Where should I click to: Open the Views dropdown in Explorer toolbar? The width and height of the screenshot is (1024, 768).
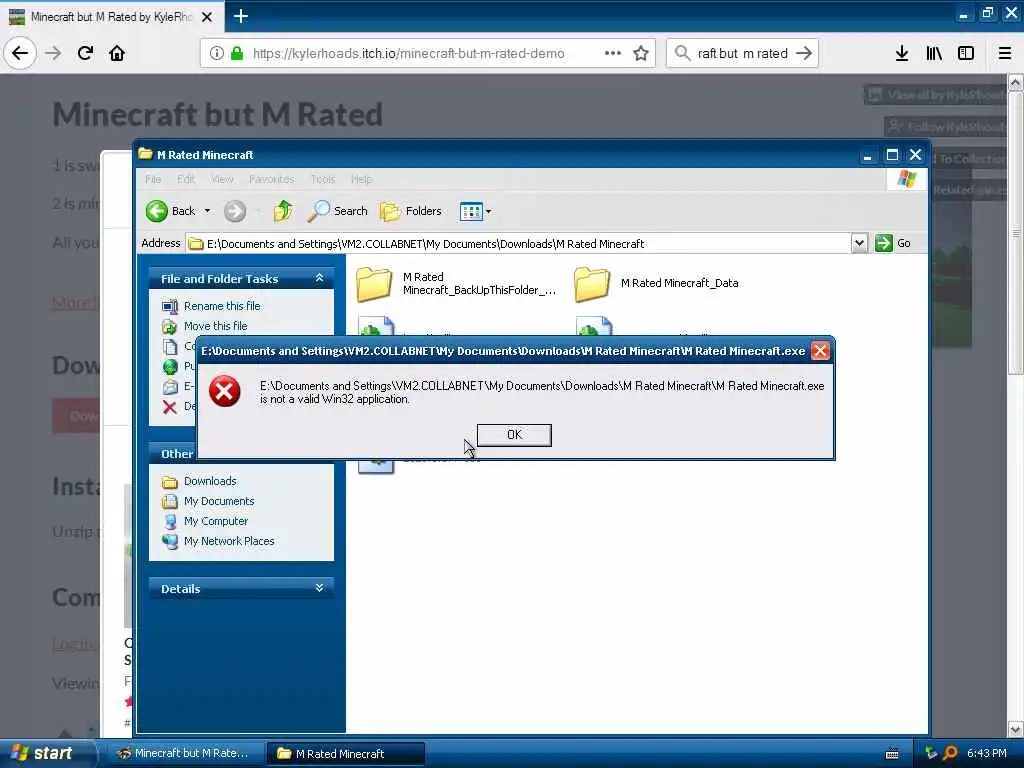tap(475, 211)
